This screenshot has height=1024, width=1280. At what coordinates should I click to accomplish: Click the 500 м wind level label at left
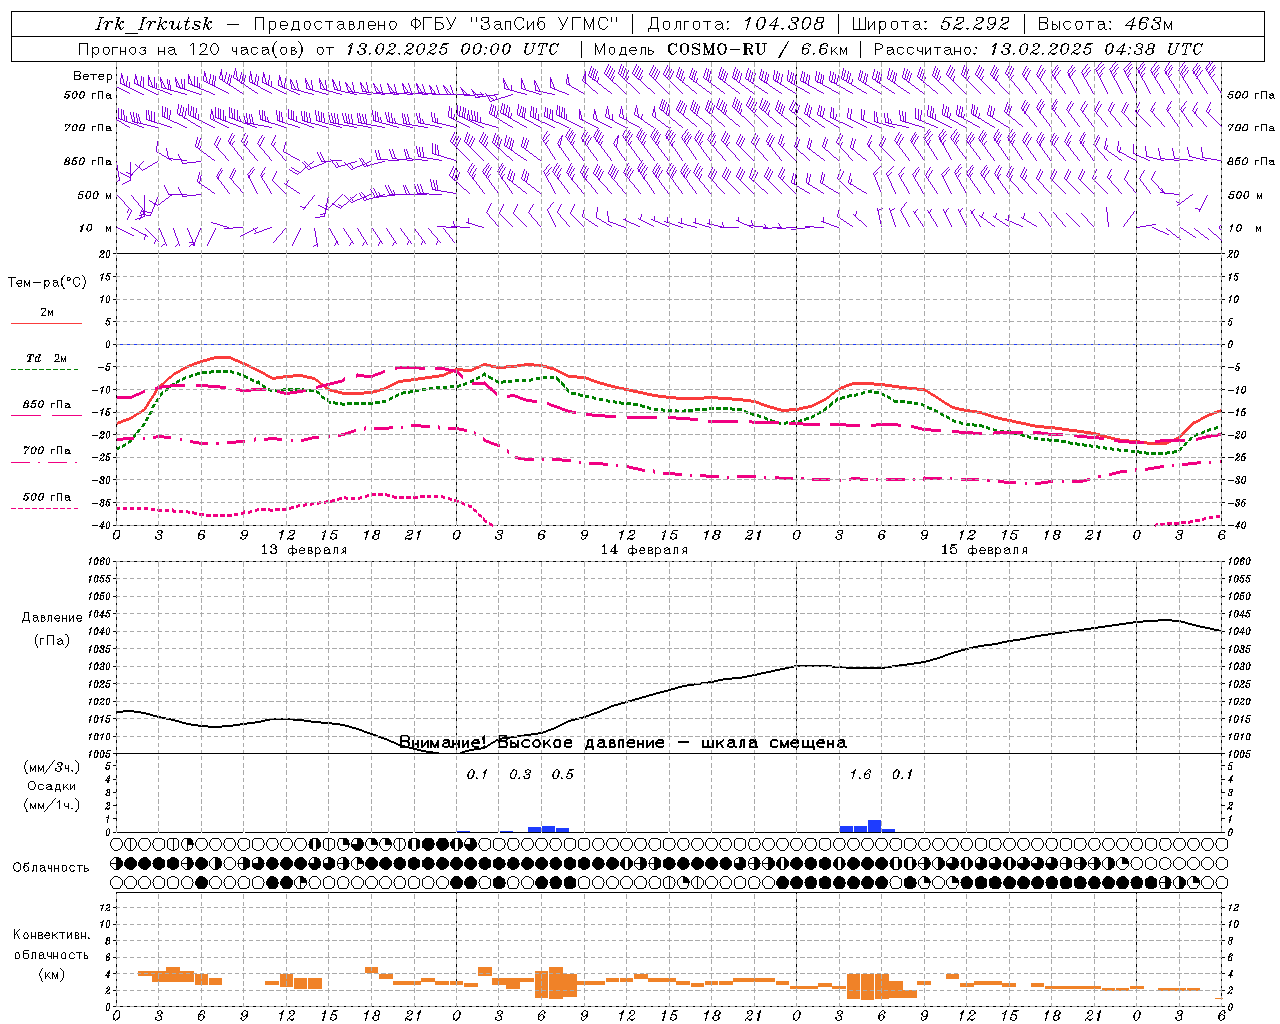pyautogui.click(x=95, y=195)
